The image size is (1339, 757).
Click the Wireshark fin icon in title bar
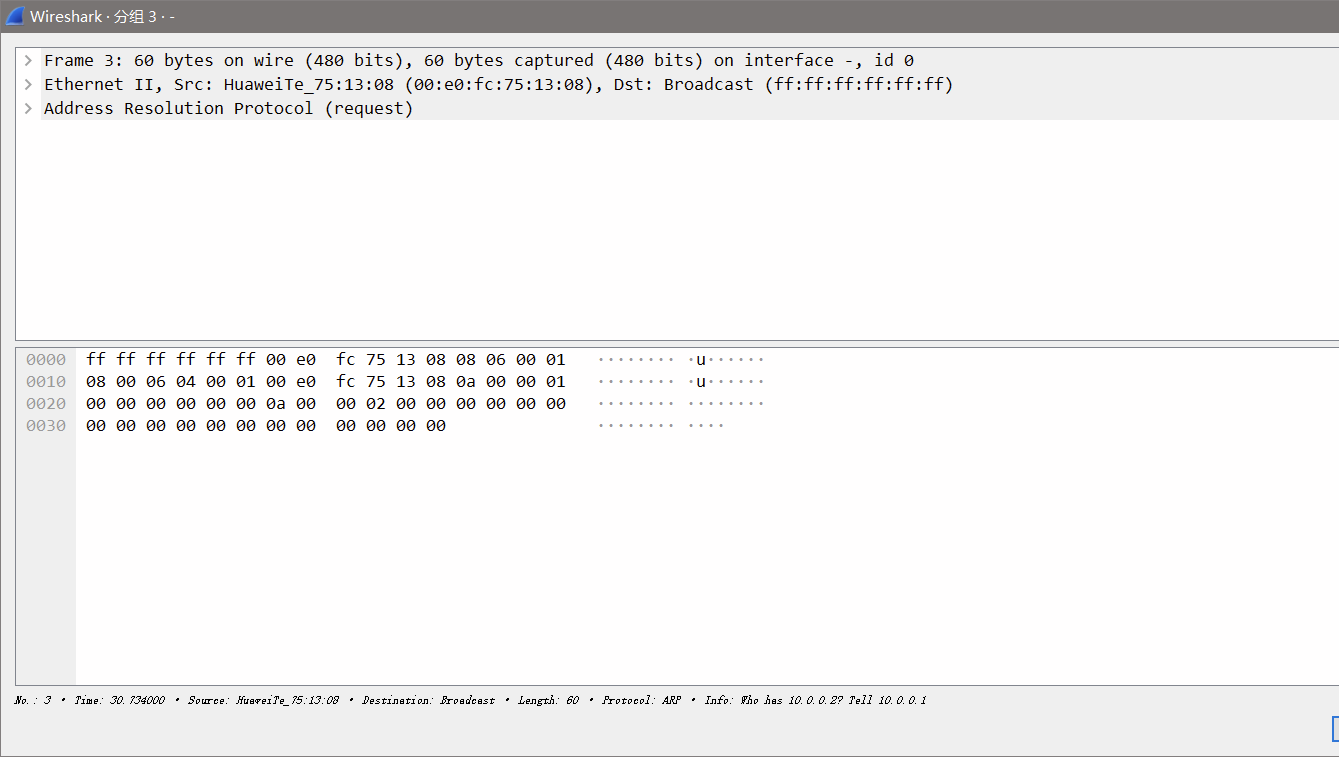coord(15,17)
